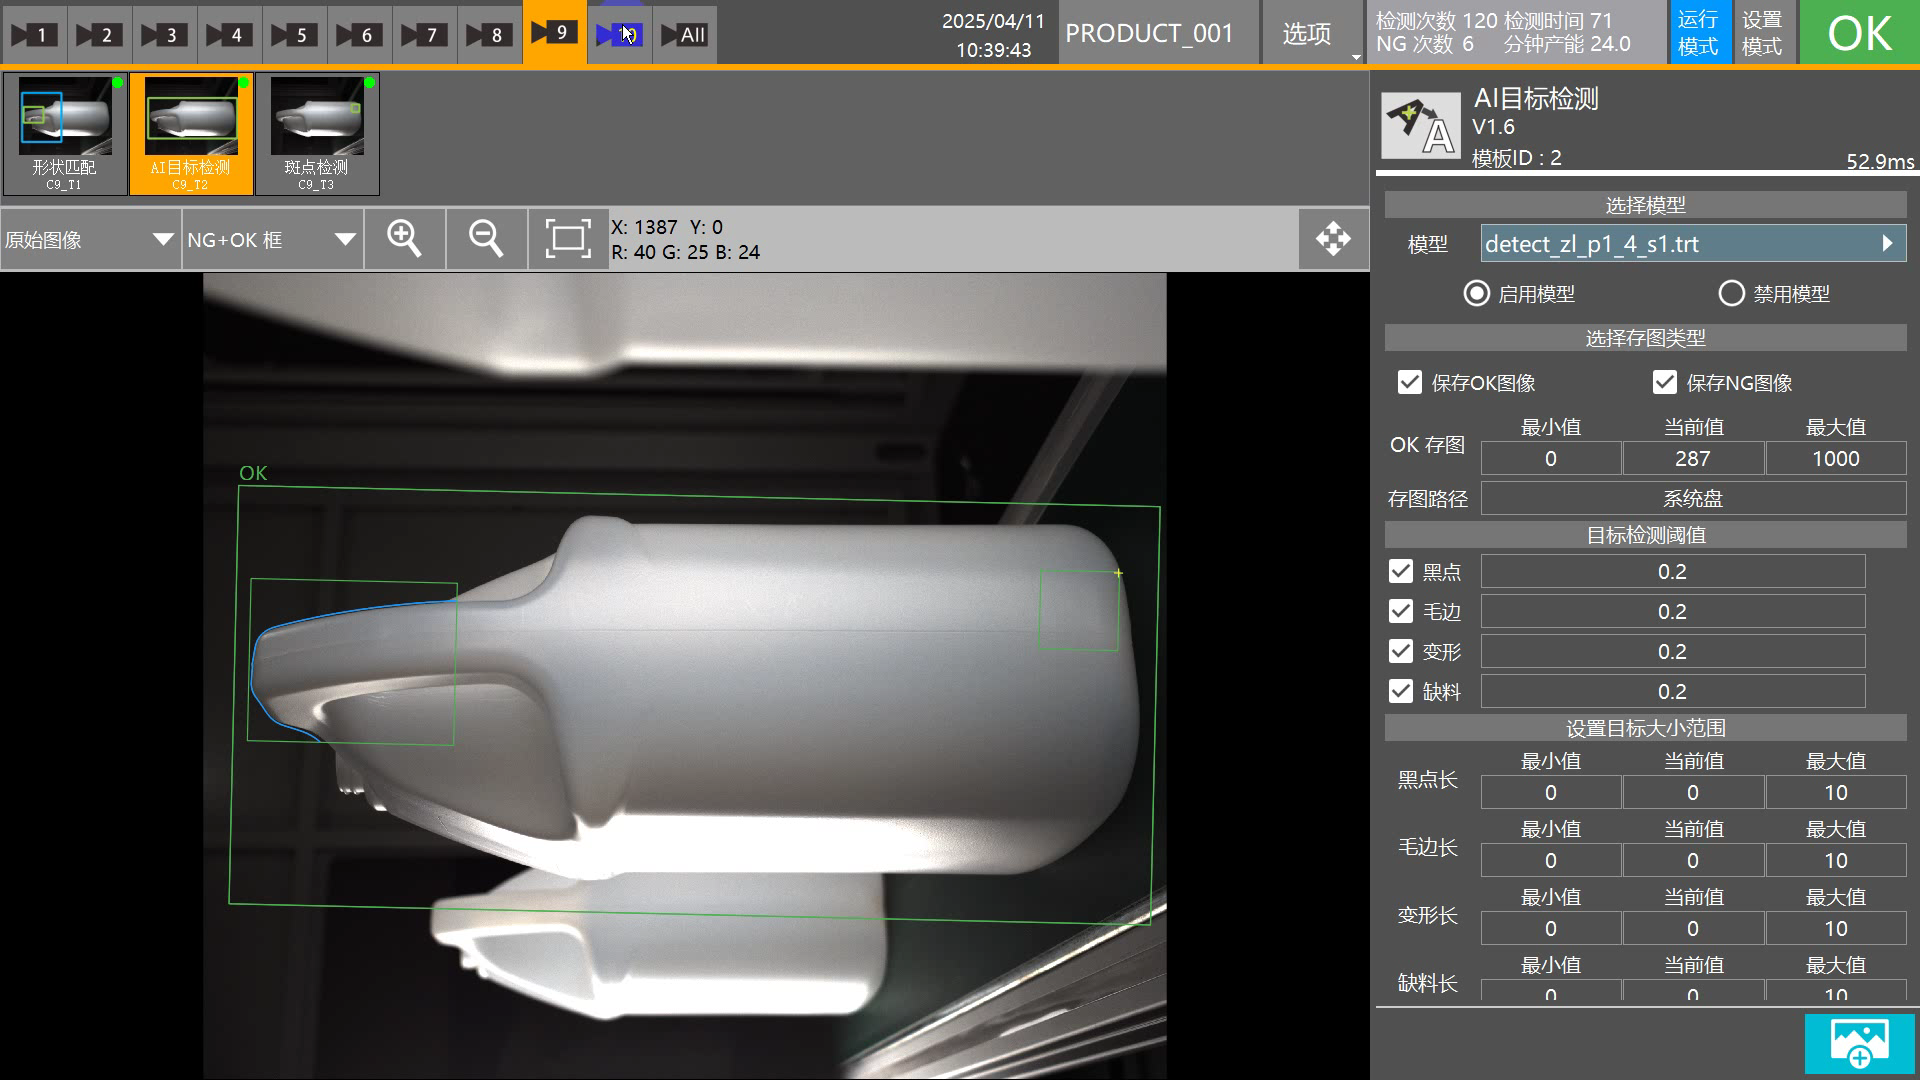Click the four-arrow pan move icon
The width and height of the screenshot is (1920, 1080).
1333,239
